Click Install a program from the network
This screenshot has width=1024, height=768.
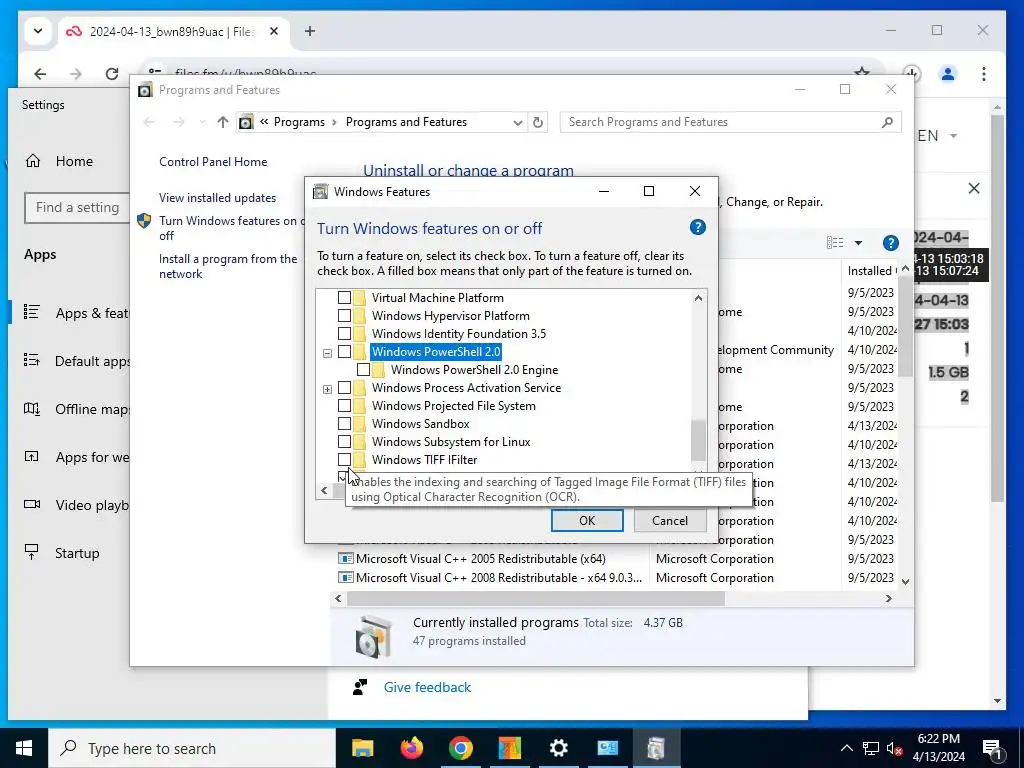point(228,266)
